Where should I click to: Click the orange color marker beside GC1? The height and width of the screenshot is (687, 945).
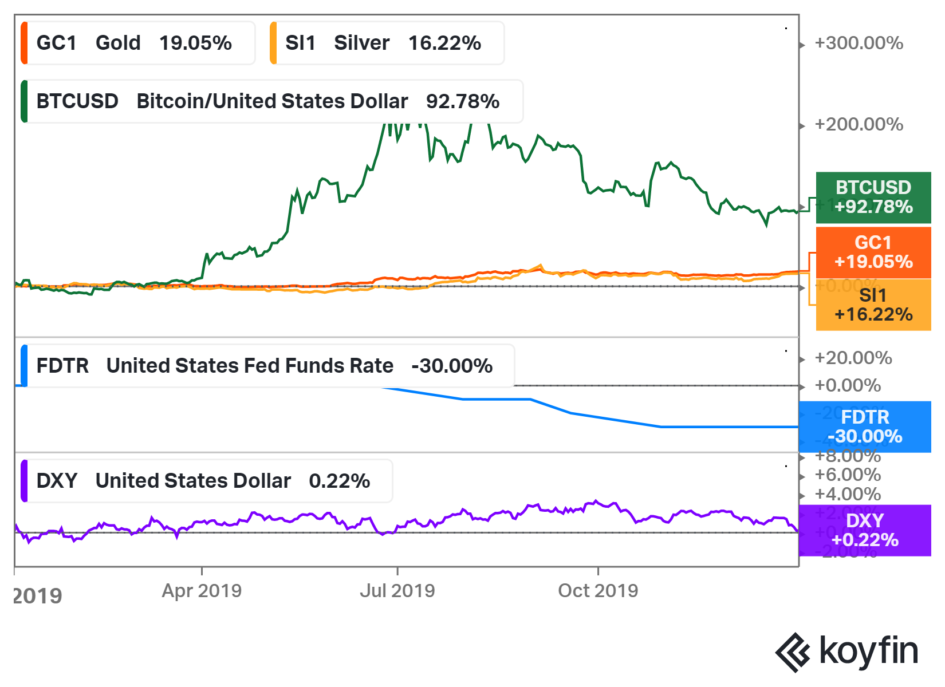[x=23, y=43]
